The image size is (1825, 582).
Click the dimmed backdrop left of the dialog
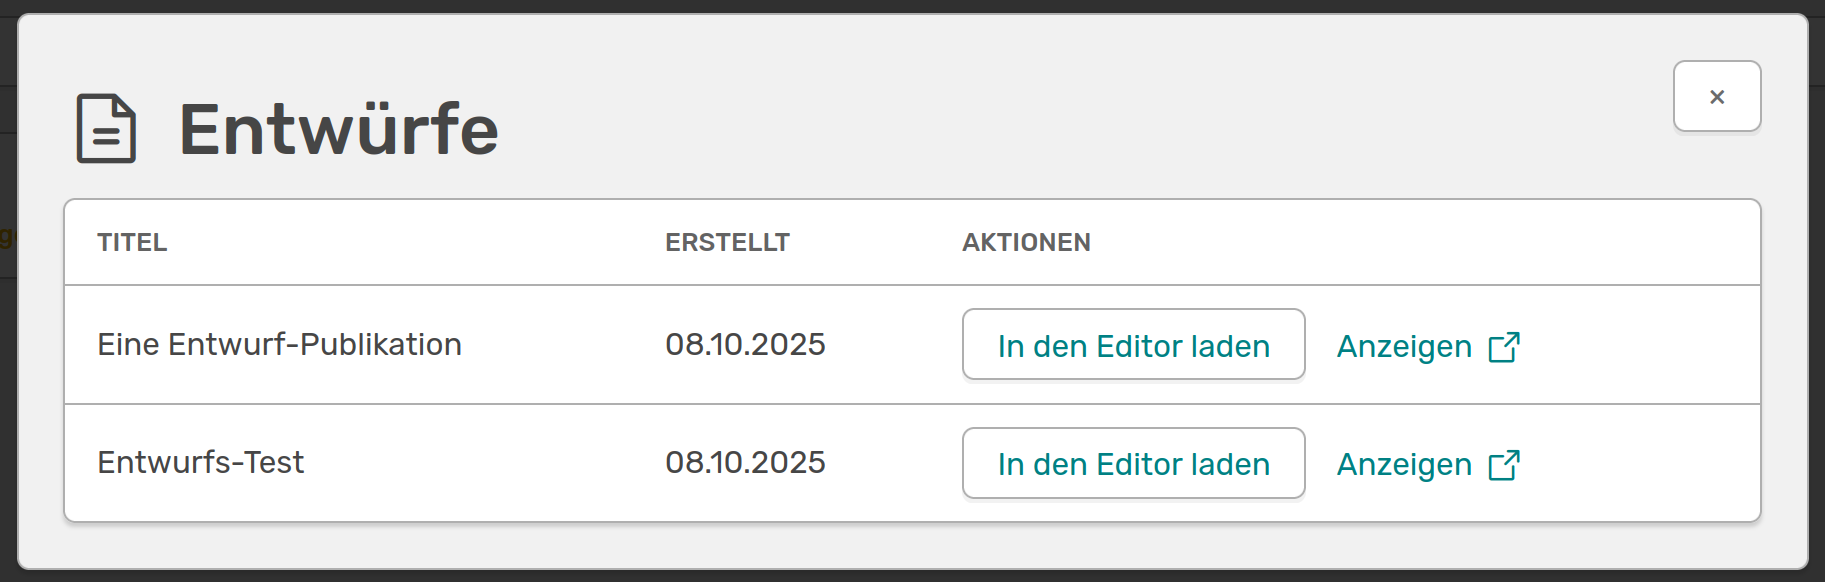[8, 400]
